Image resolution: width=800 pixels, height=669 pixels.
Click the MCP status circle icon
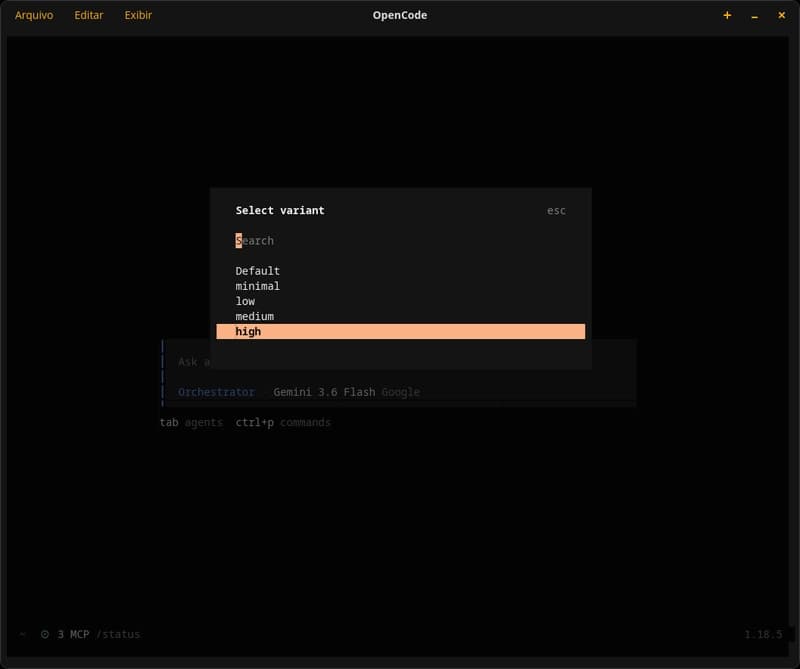45,634
